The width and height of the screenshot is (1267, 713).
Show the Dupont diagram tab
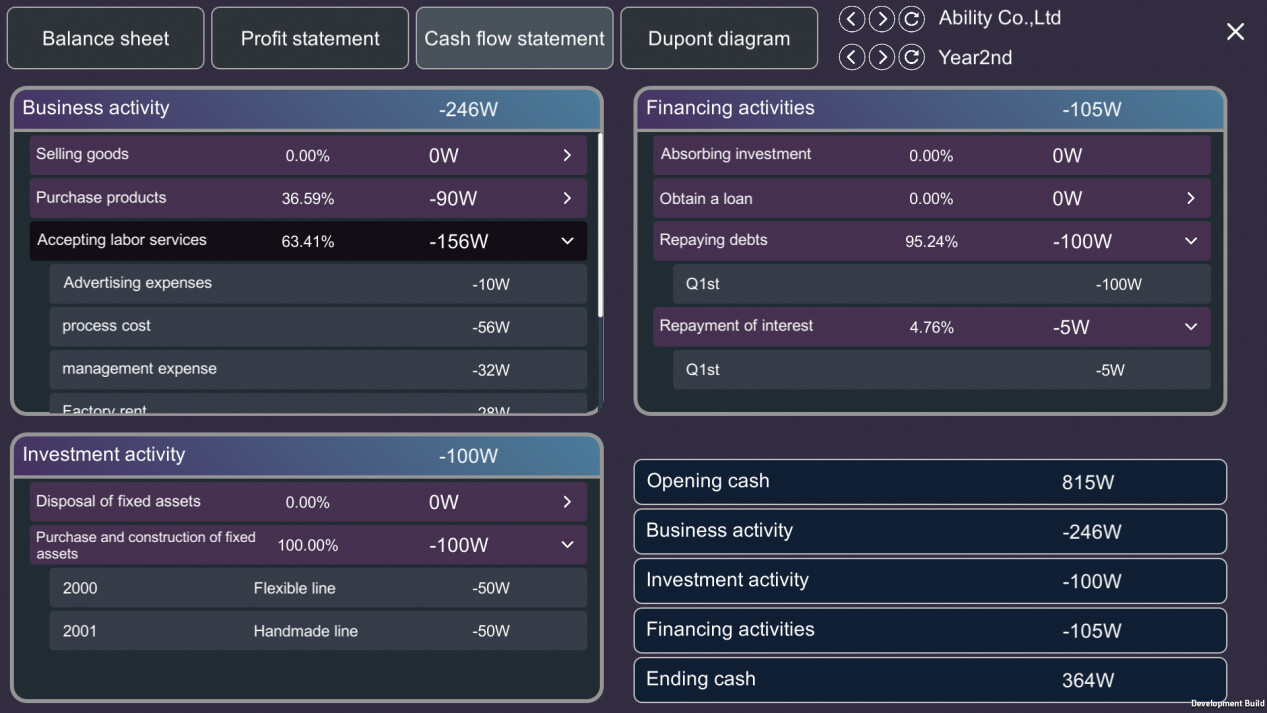pyautogui.click(x=719, y=39)
